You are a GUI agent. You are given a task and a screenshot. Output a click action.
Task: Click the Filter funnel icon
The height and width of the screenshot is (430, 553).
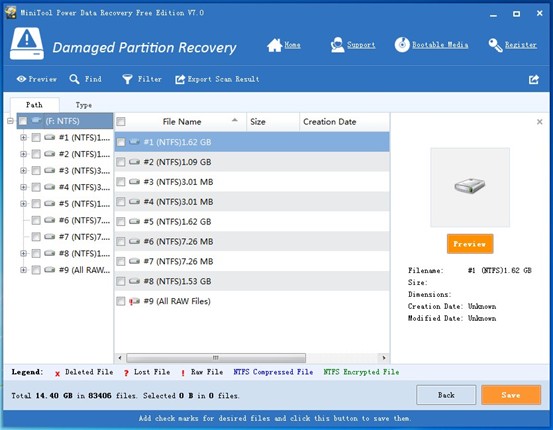127,79
